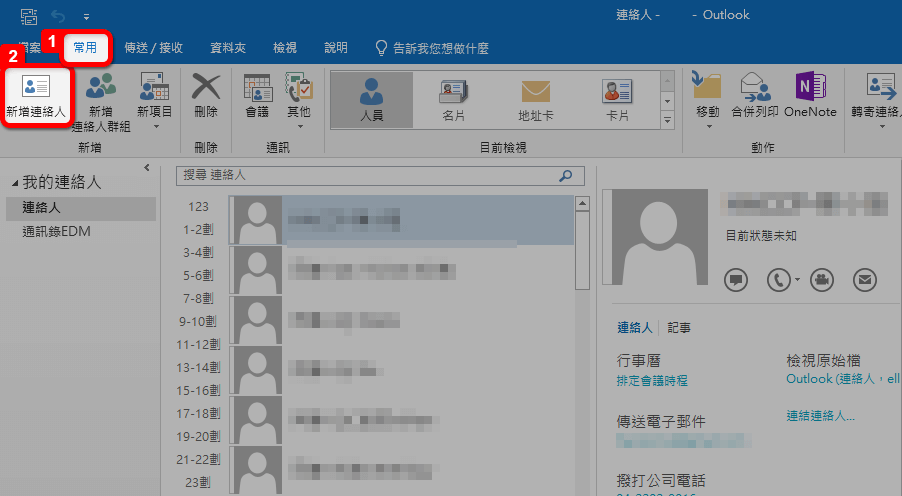Click the Mail Merge (合併列印) icon
The image size is (902, 496).
coord(754,98)
